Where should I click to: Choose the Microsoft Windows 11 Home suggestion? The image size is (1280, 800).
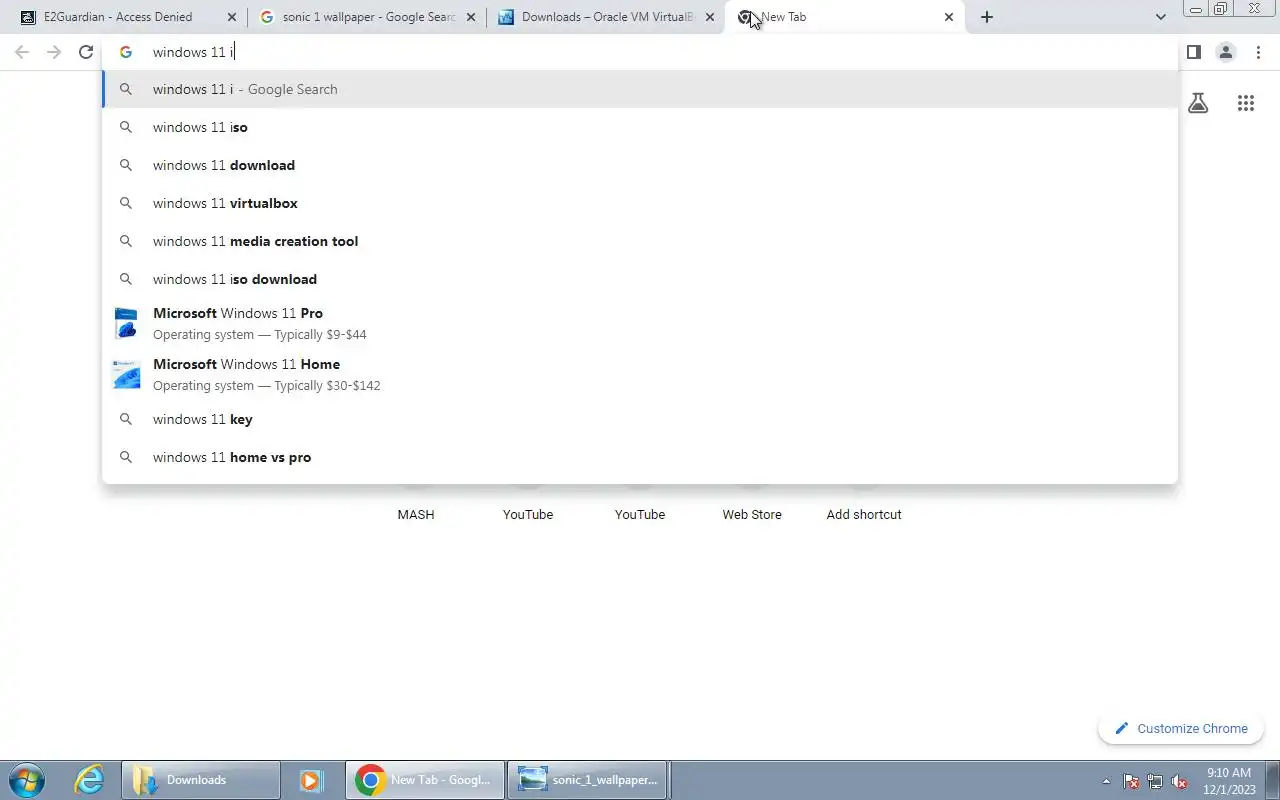pos(640,374)
